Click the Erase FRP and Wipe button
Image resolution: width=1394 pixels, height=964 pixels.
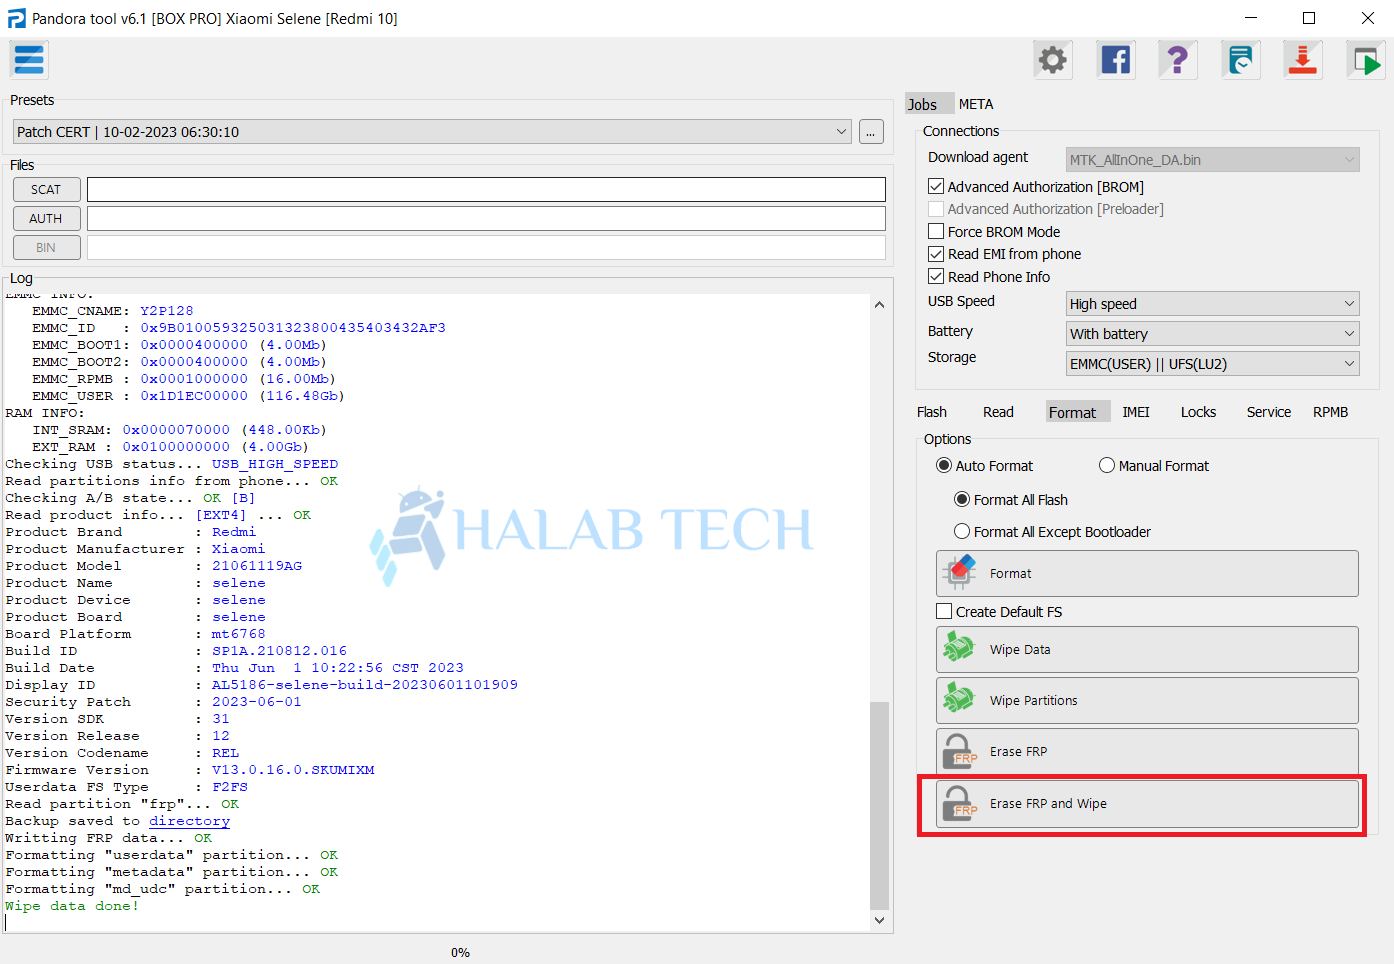(x=1147, y=803)
